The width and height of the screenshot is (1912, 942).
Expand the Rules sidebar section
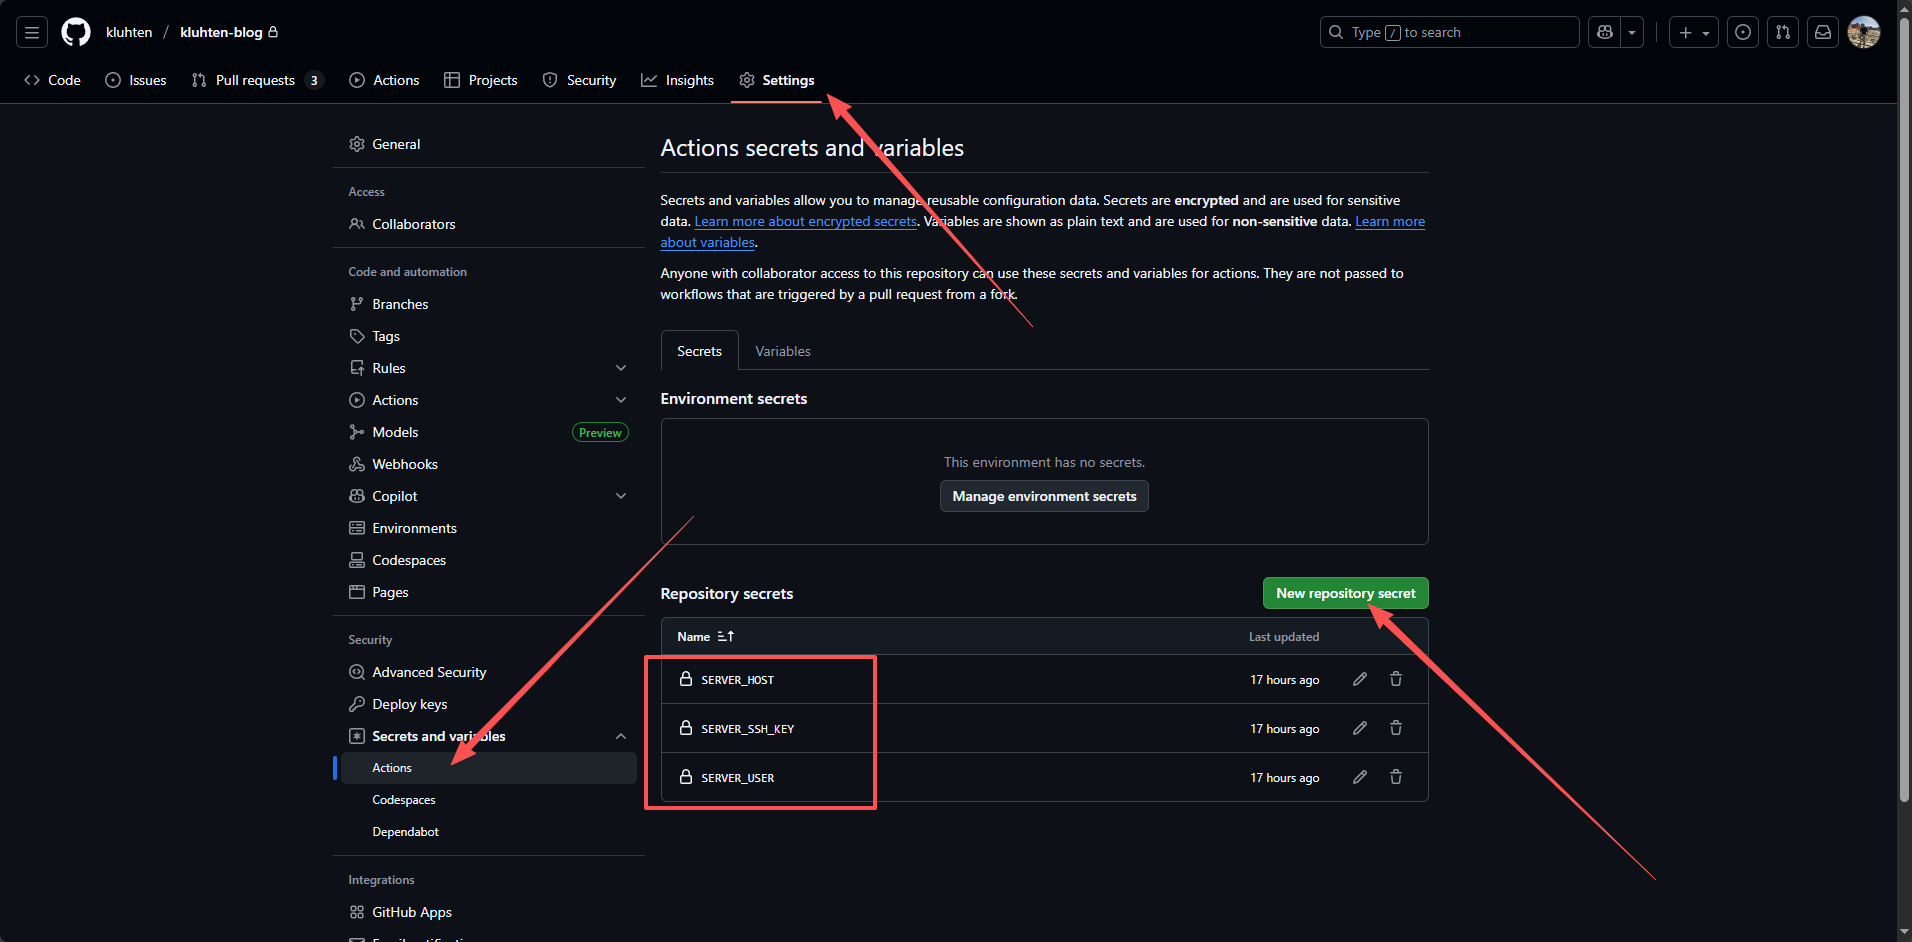[621, 368]
